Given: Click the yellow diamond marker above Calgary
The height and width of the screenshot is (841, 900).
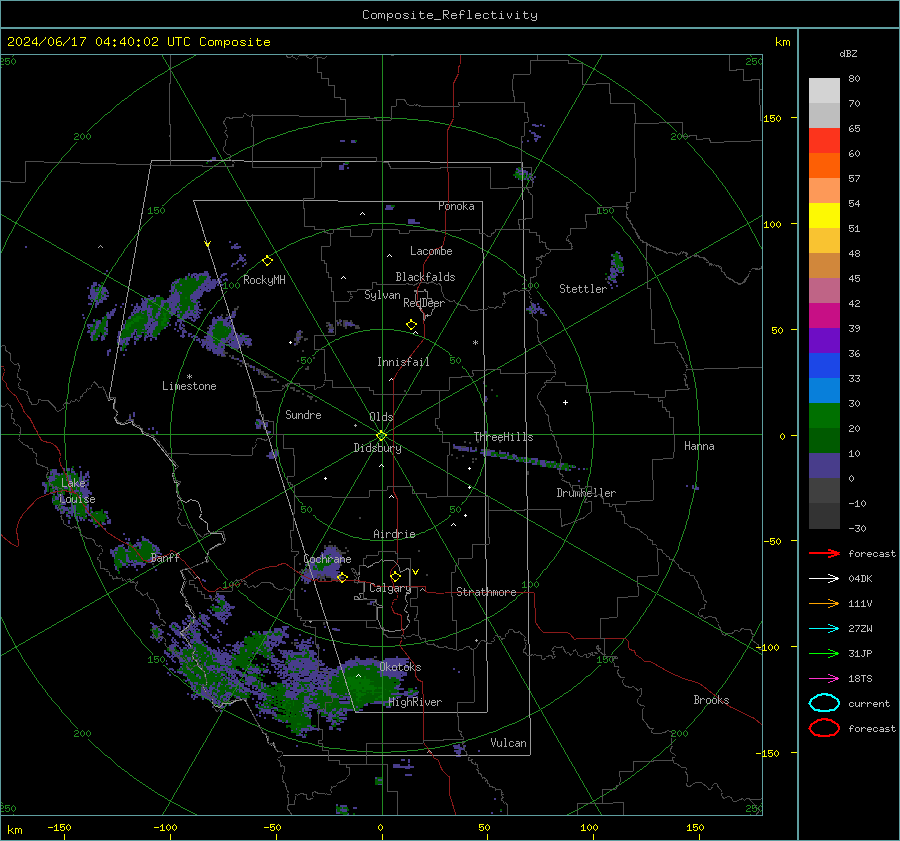Looking at the screenshot, I should click(x=395, y=576).
